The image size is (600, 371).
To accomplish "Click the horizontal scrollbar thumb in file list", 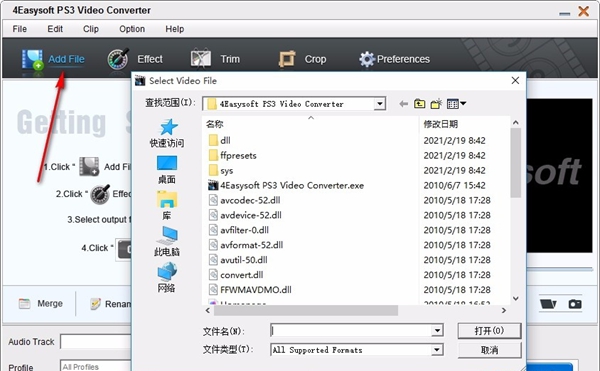I will click(x=306, y=311).
